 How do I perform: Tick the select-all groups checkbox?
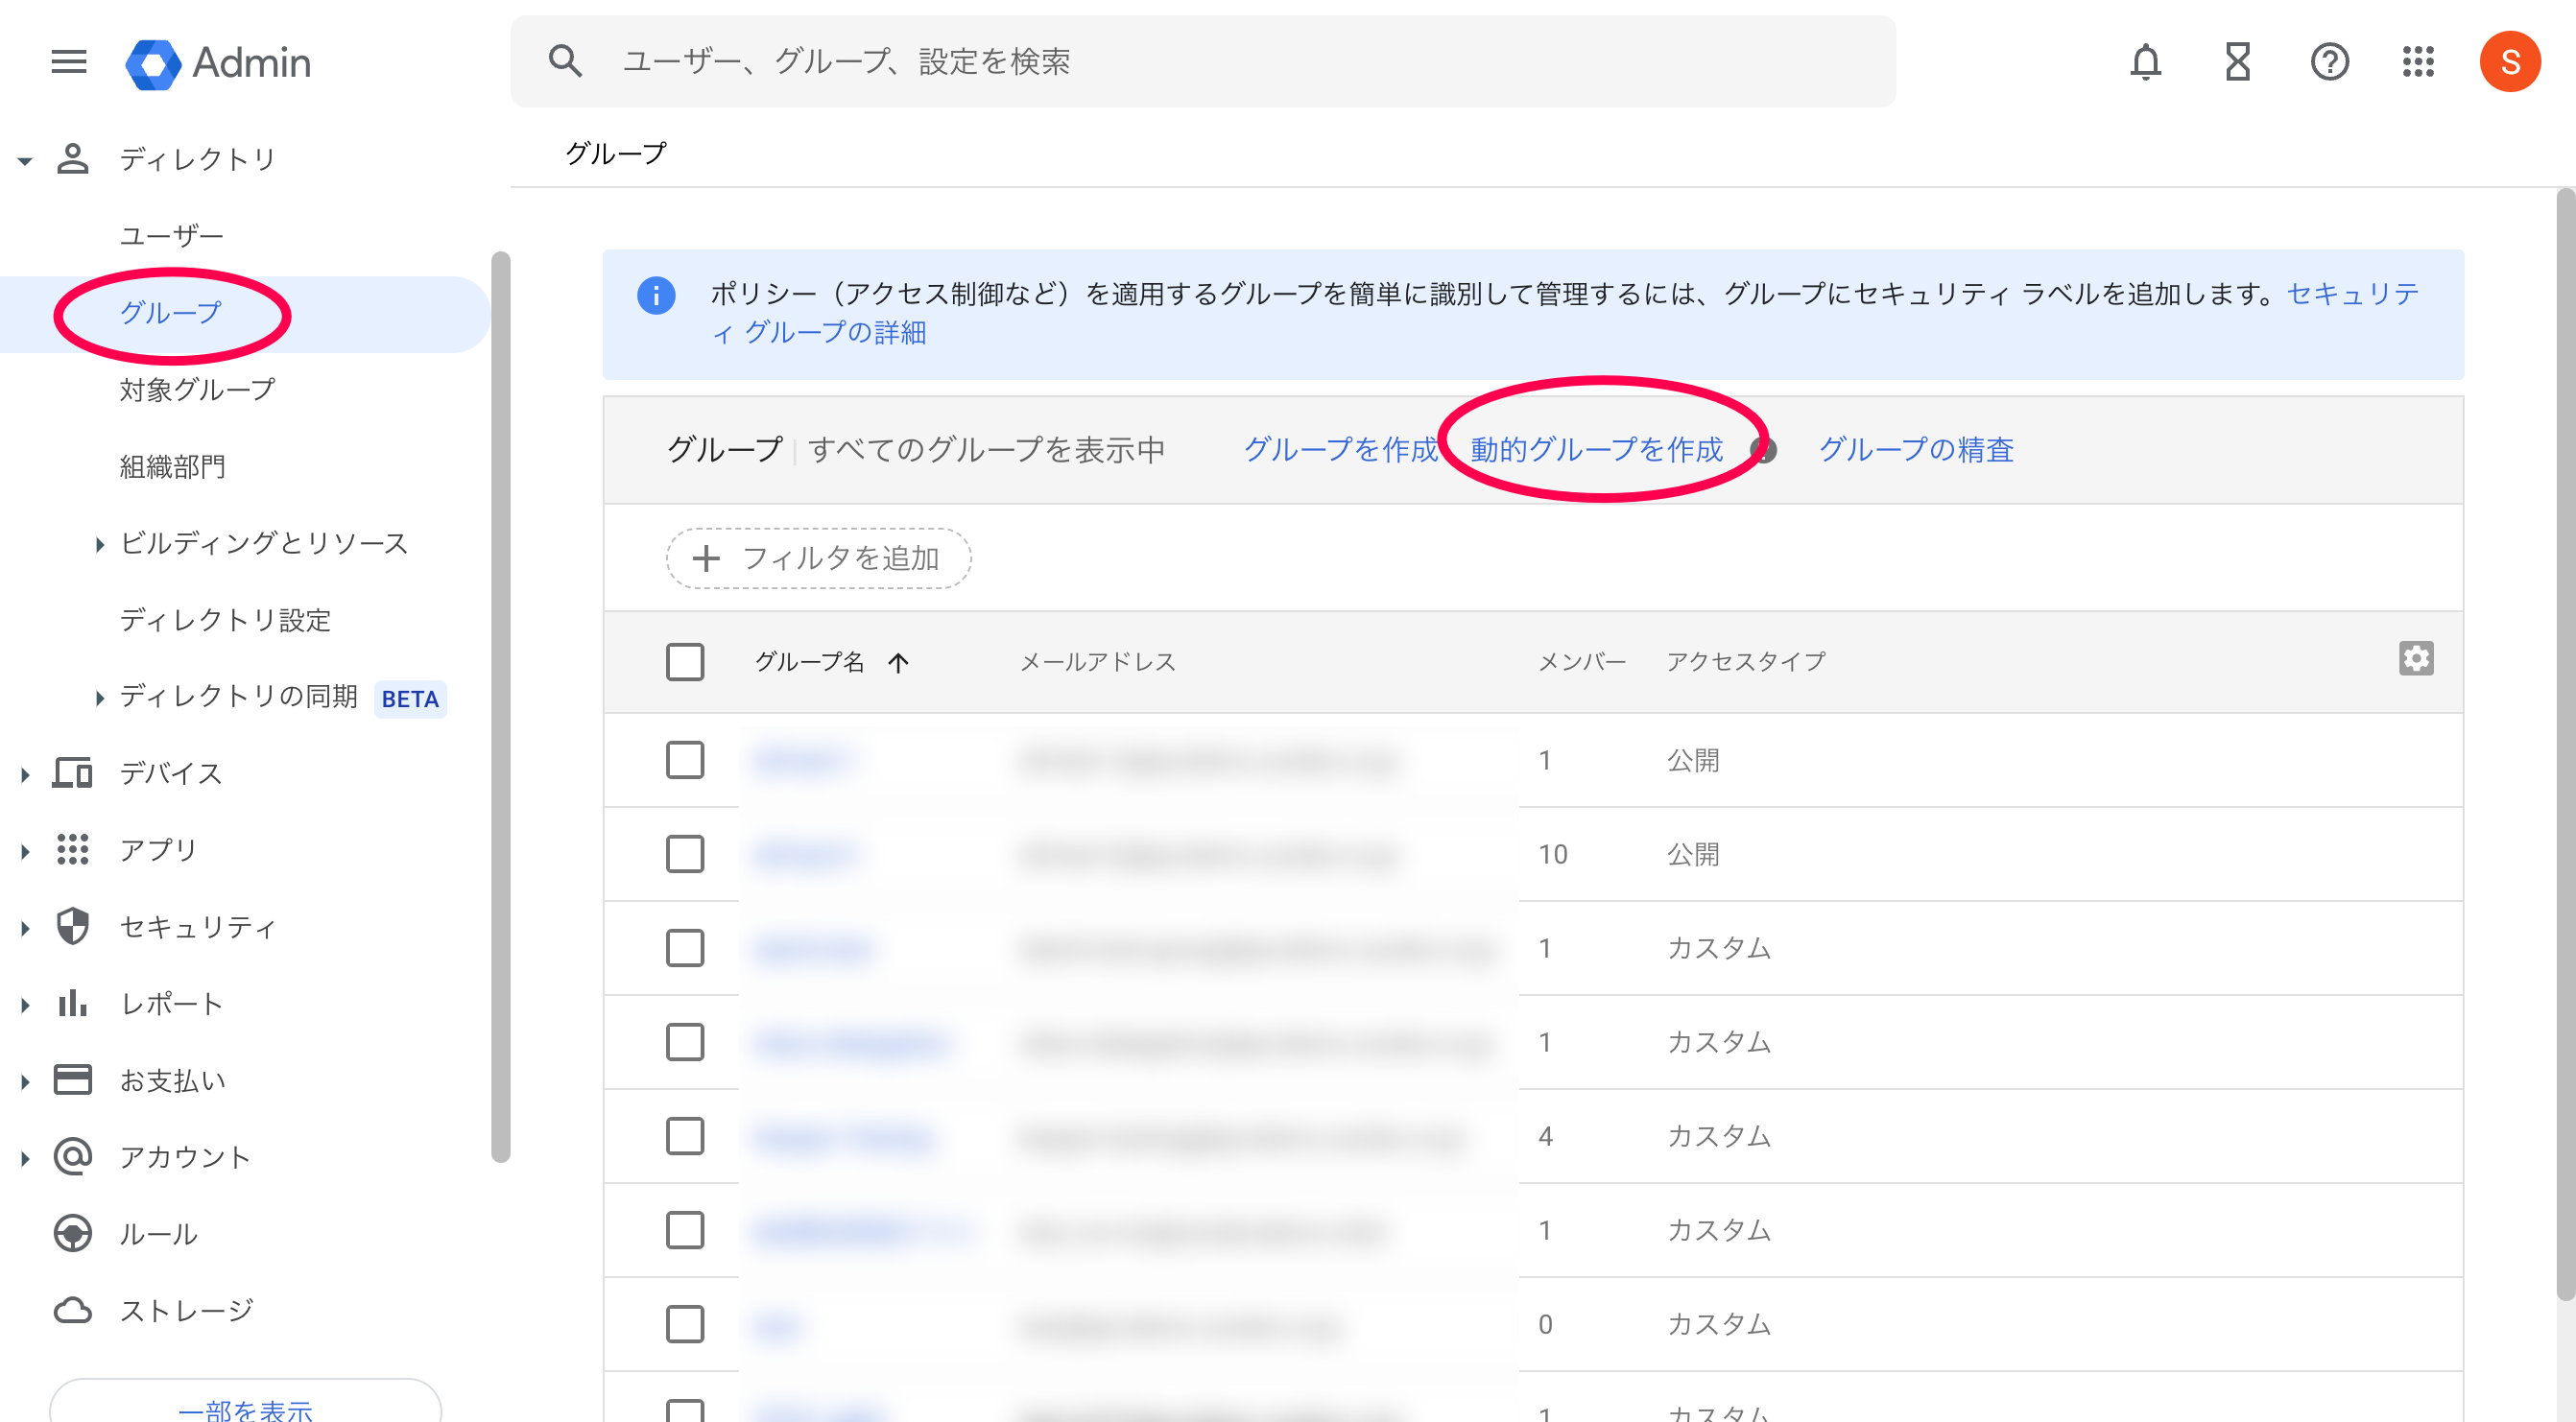(x=685, y=662)
